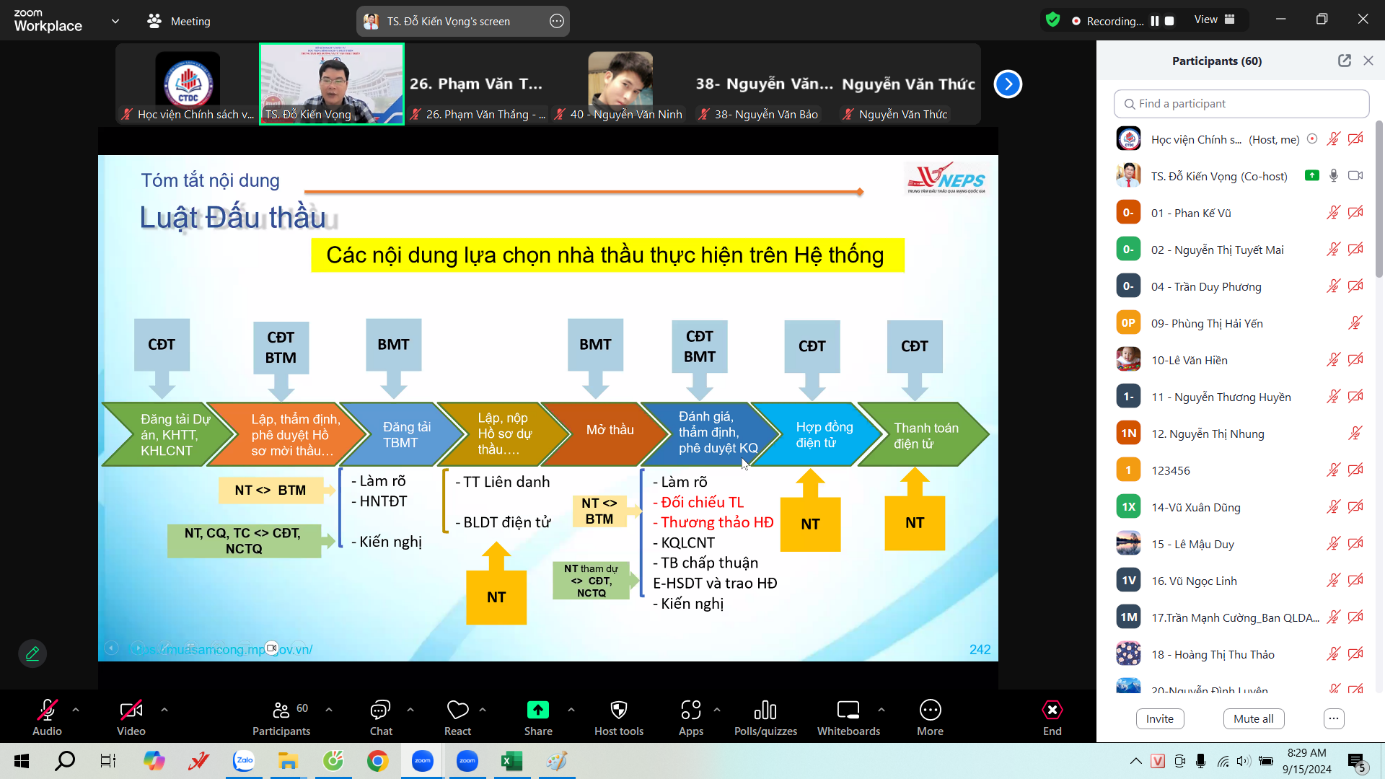This screenshot has height=779, width=1385.
Task: Open the Apps menu icon
Action: (690, 711)
